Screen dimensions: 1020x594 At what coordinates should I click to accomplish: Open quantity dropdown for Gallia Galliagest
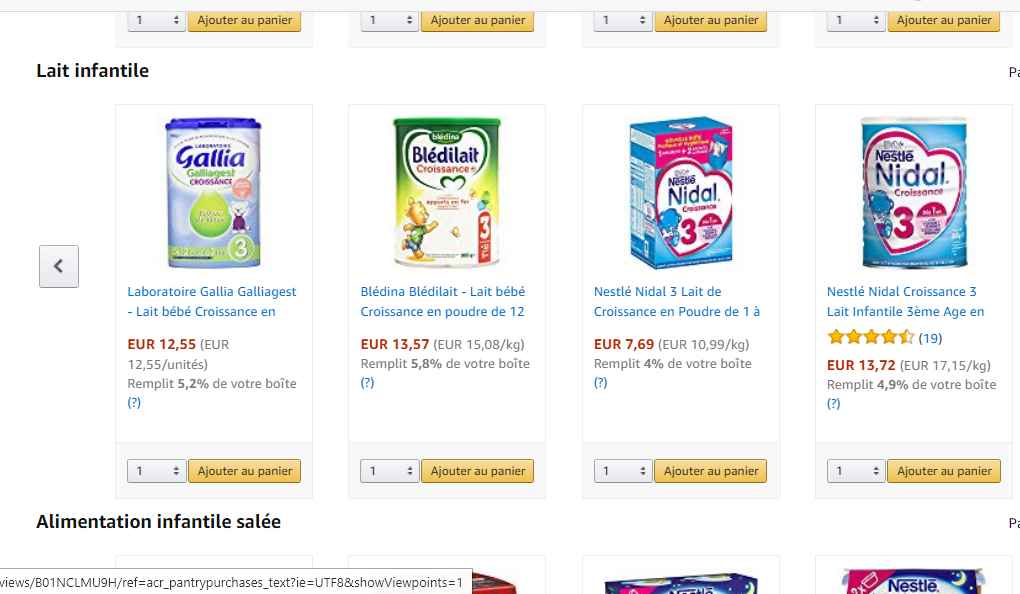click(157, 471)
